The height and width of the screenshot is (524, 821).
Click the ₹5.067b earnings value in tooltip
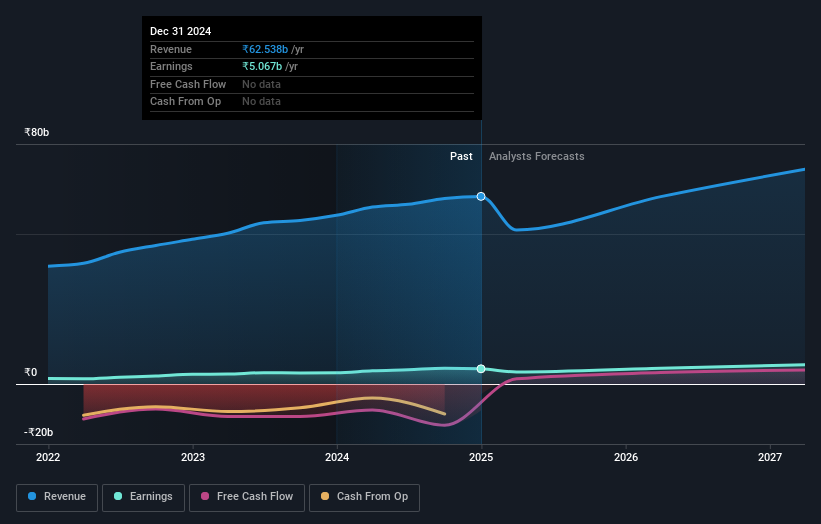(x=262, y=66)
